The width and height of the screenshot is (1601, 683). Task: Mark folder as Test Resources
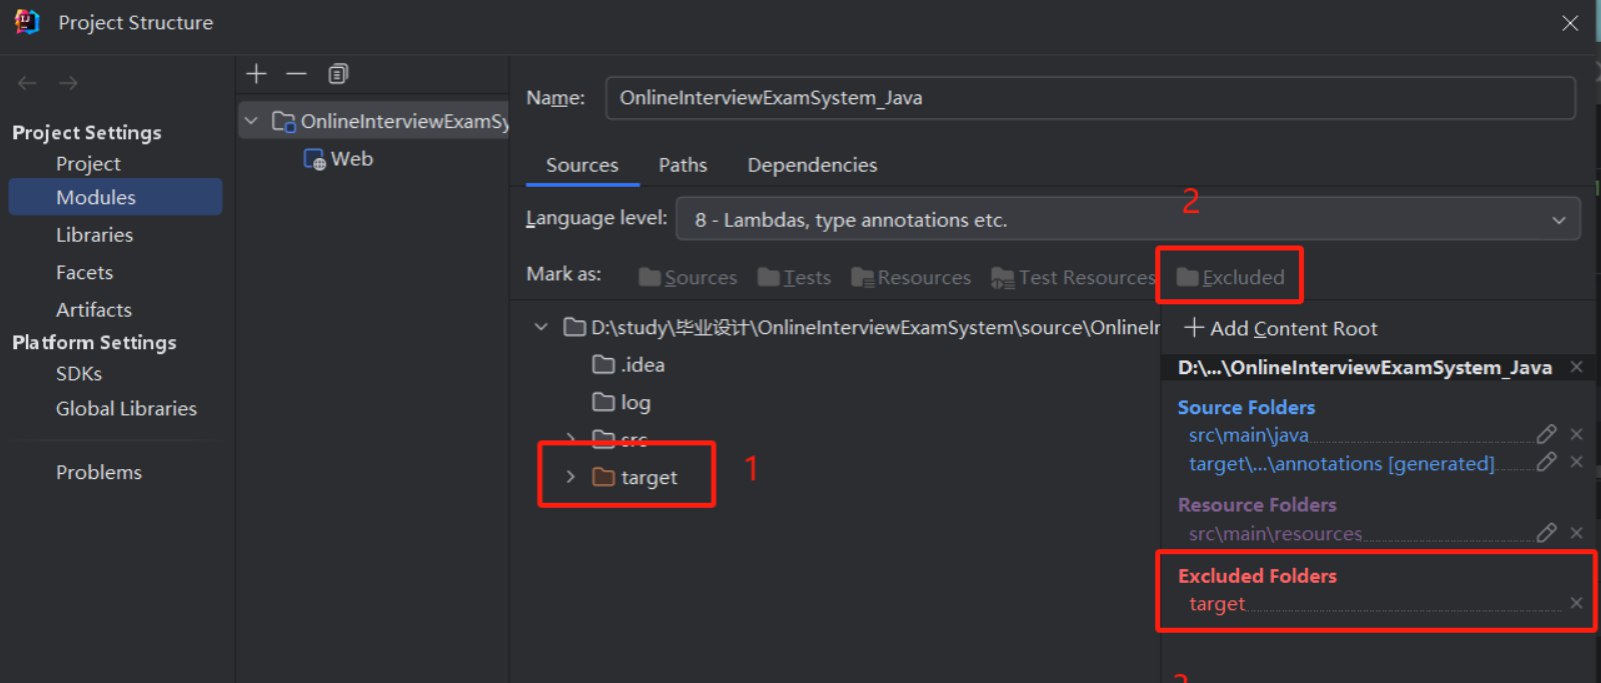(x=1072, y=277)
